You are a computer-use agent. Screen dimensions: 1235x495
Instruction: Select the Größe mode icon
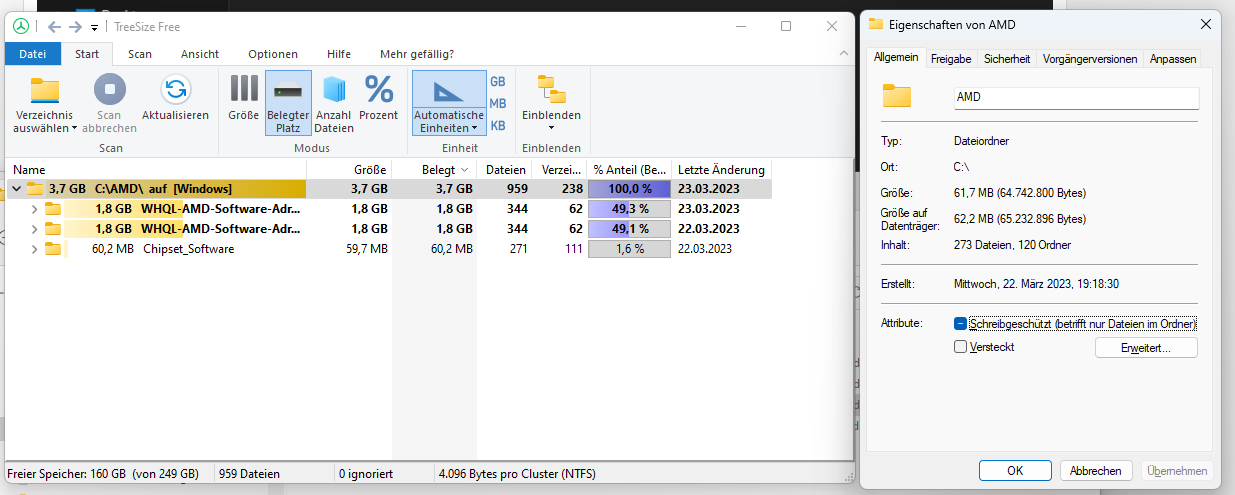click(x=244, y=89)
